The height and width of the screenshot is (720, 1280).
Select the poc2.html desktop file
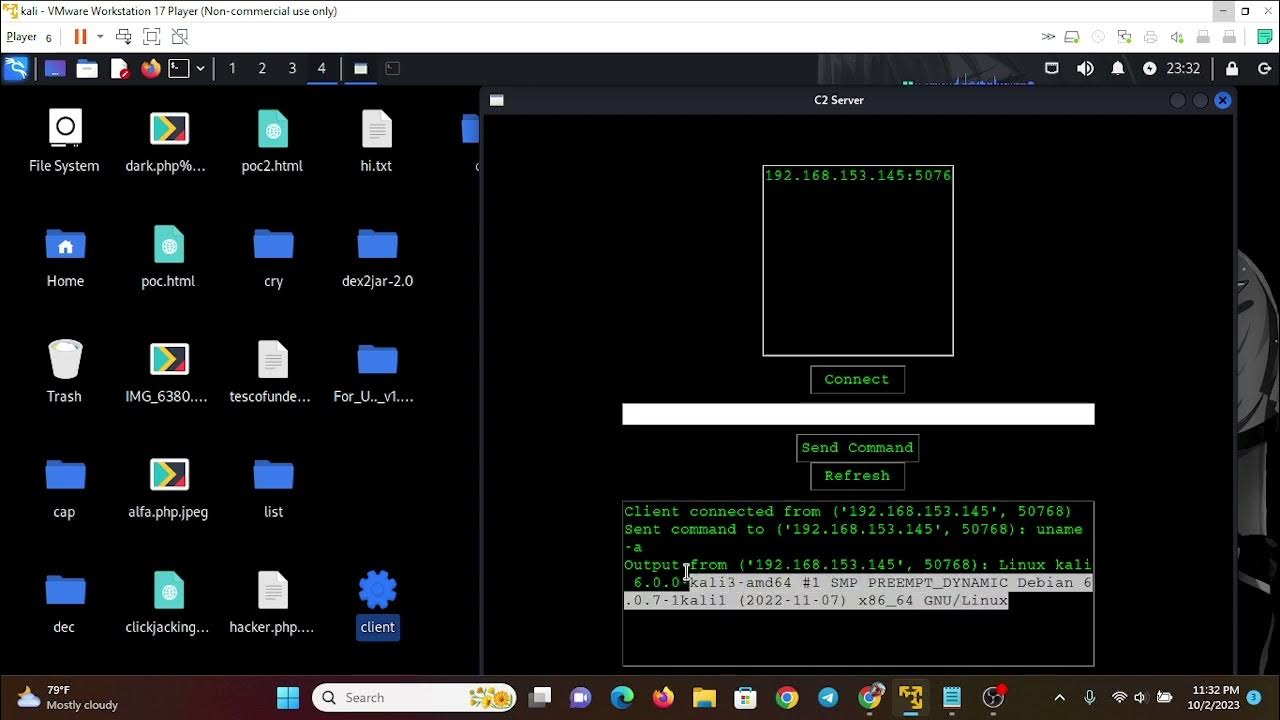(272, 141)
